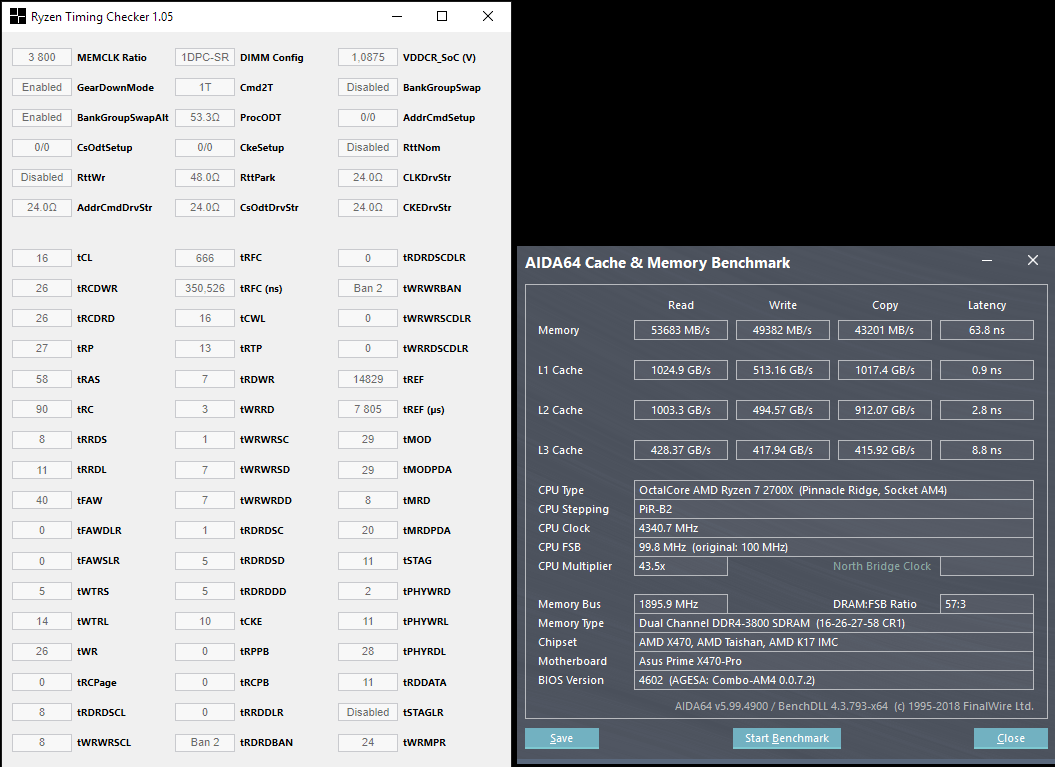
Task: Click the tCKE value field 10
Action: [205, 621]
